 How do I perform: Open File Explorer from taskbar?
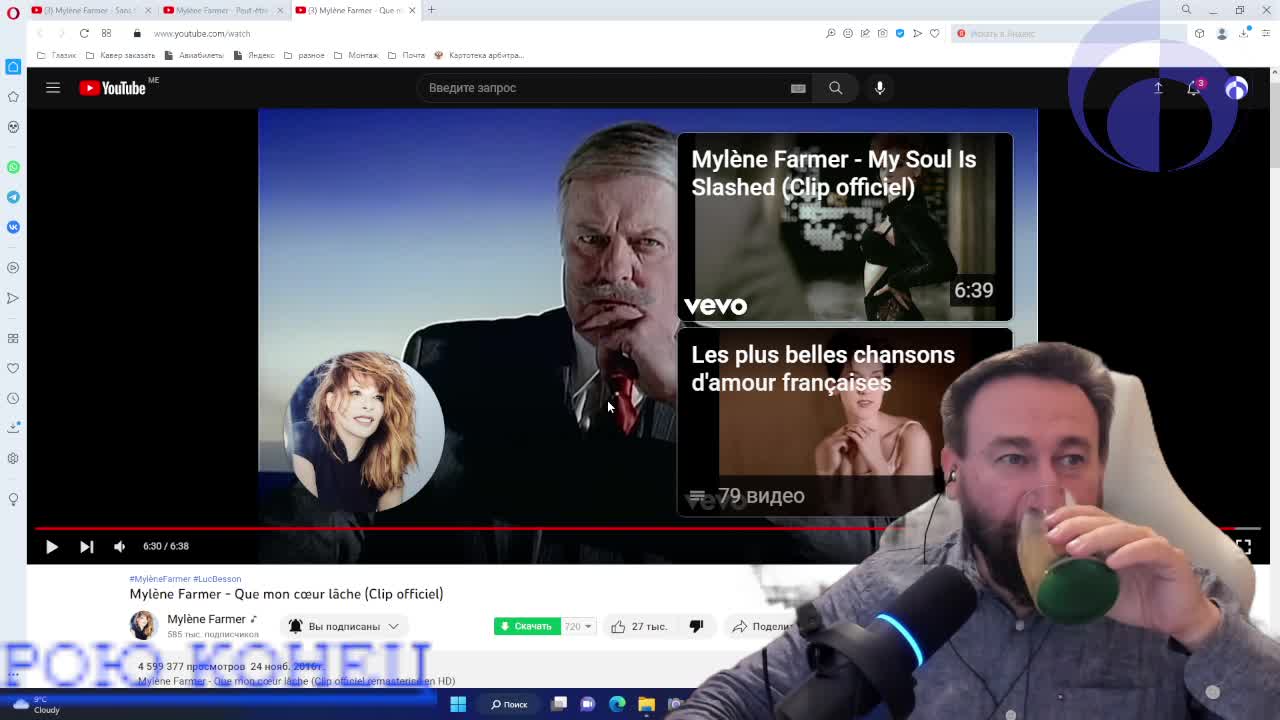[646, 704]
